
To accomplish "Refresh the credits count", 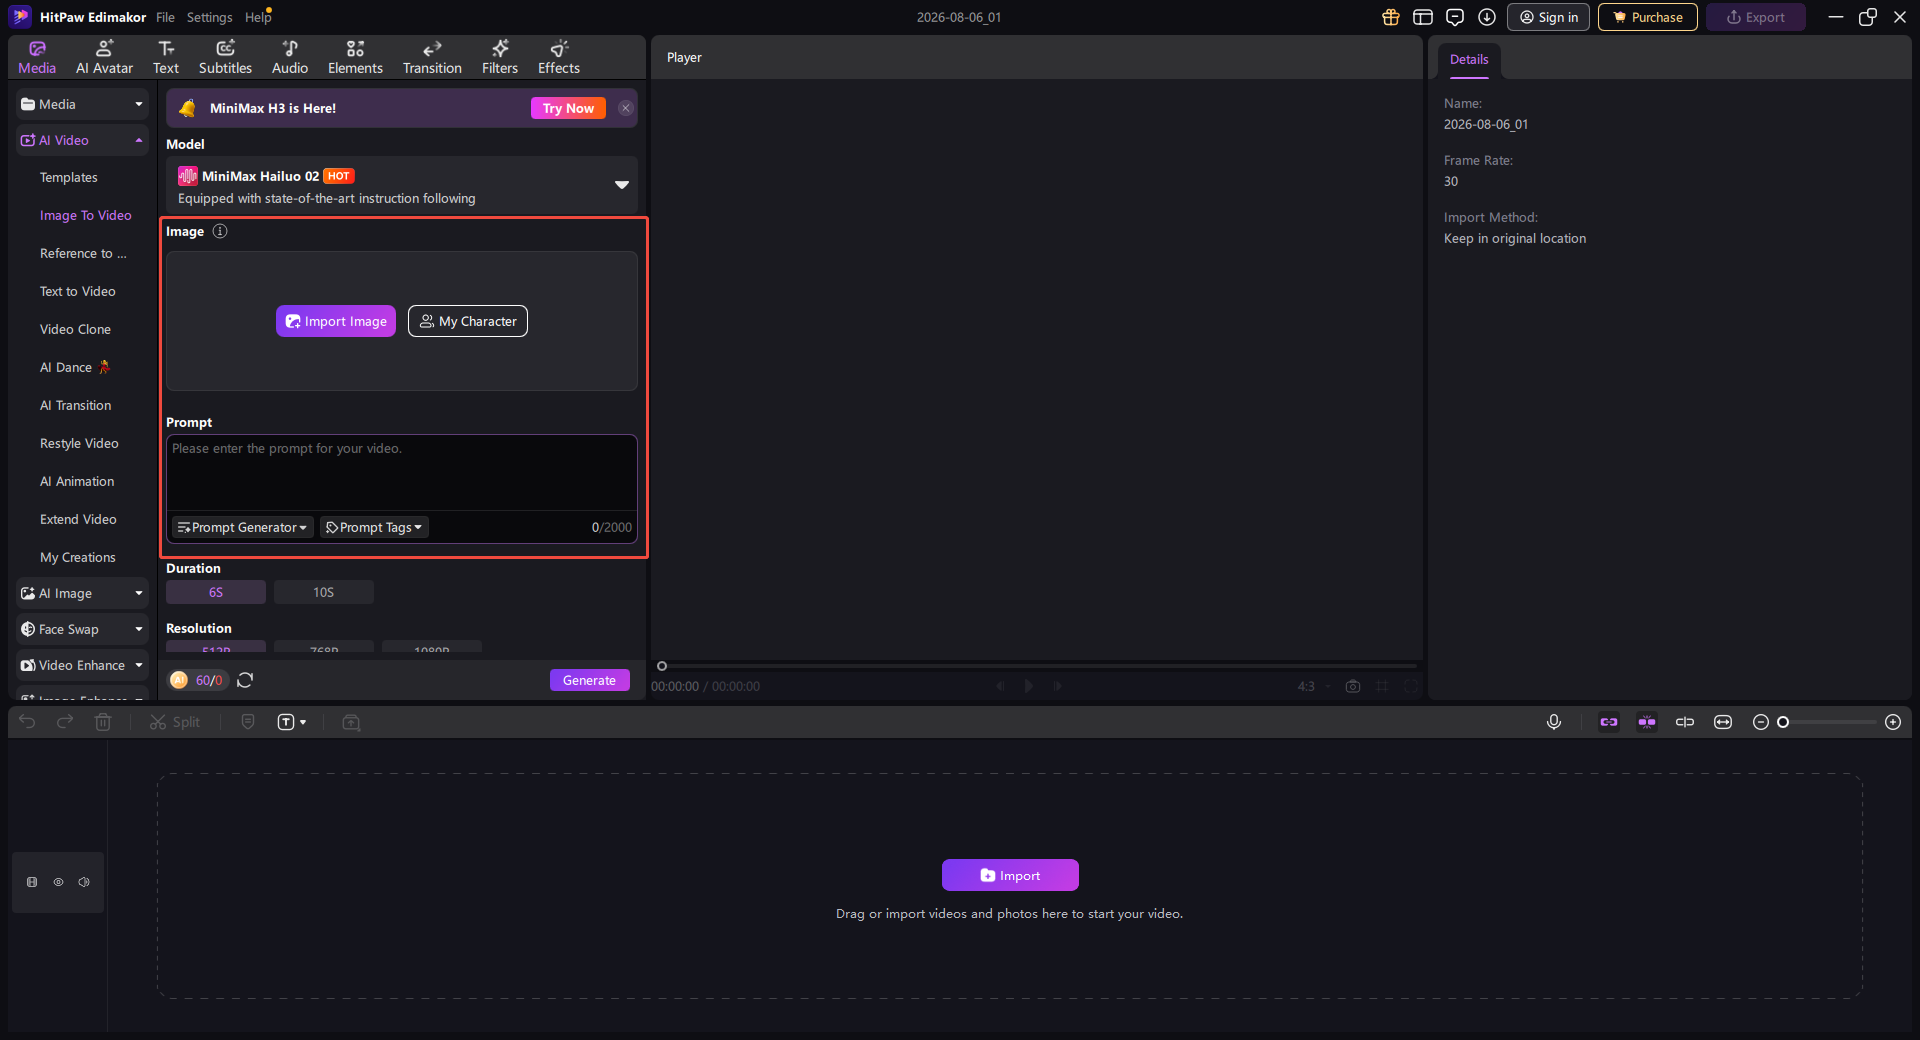I will click(x=245, y=680).
